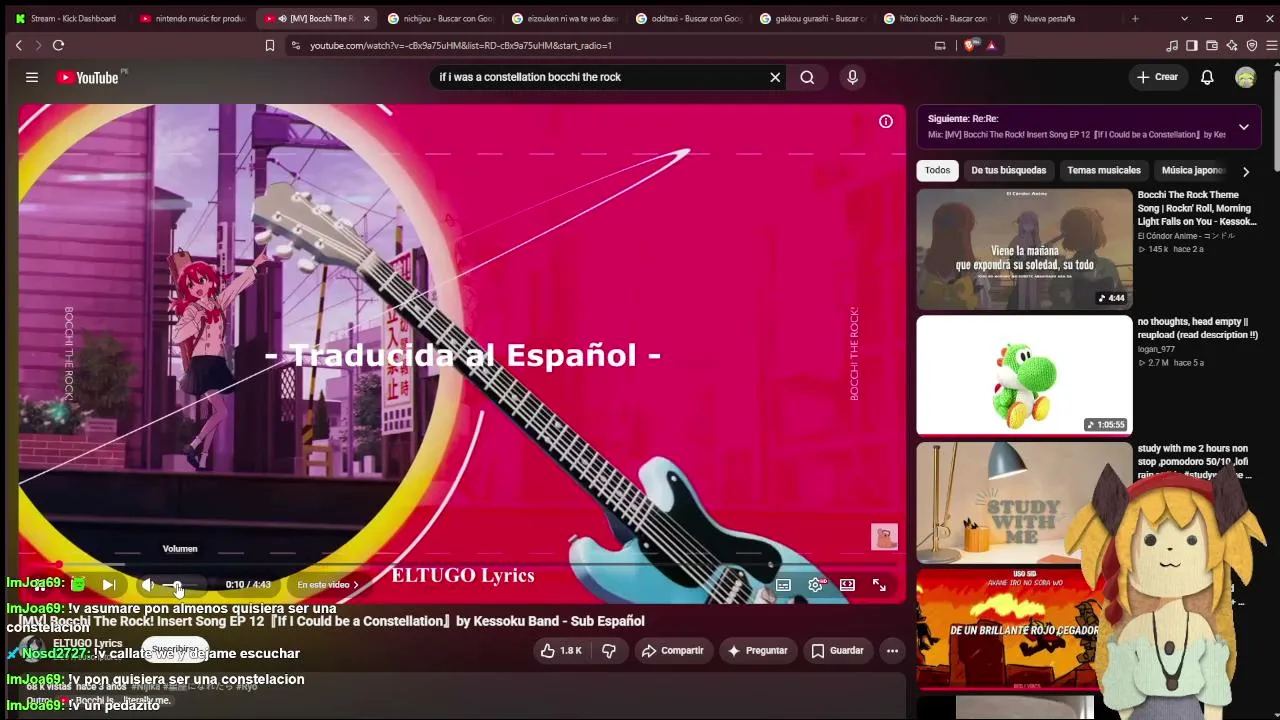Image resolution: width=1280 pixels, height=720 pixels.
Task: Switch to the oddtaxi Google search tab
Action: (x=689, y=18)
